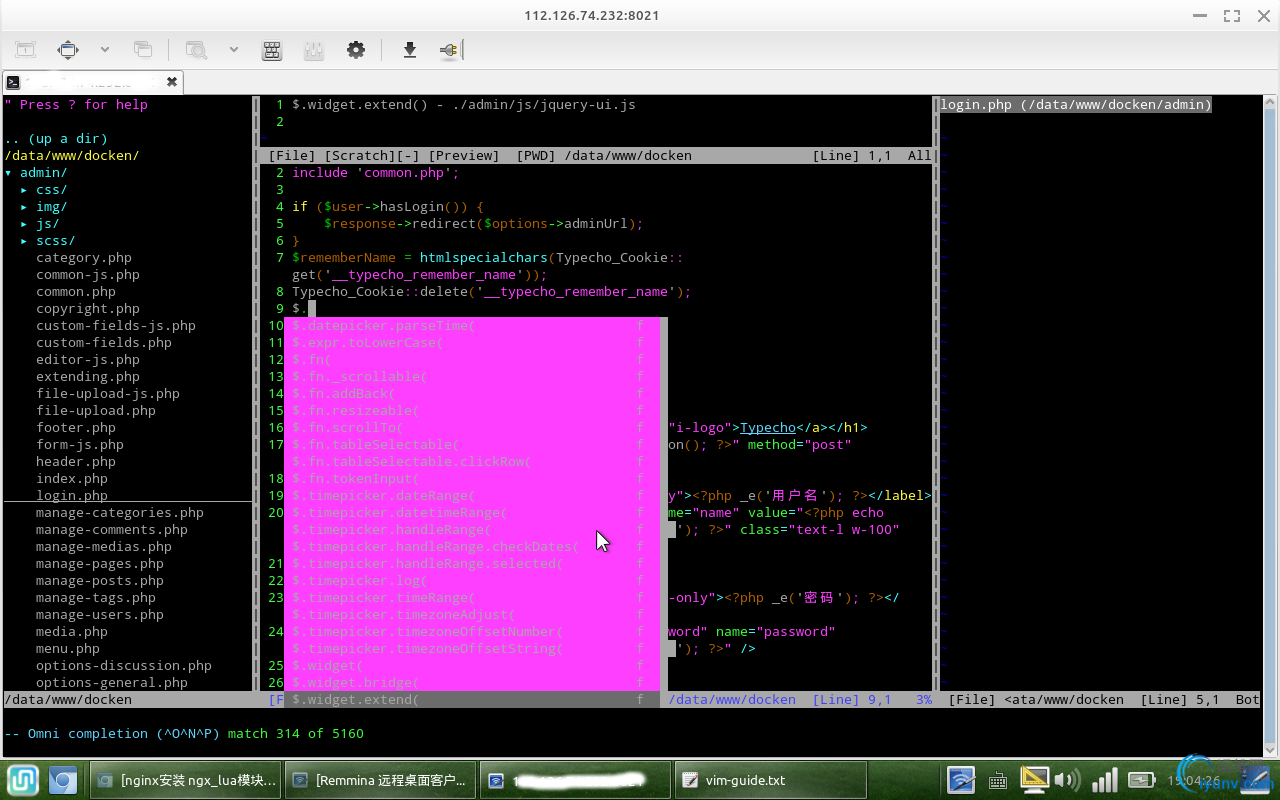Open editor-js.php file
This screenshot has height=800, width=1280.
[x=88, y=360]
